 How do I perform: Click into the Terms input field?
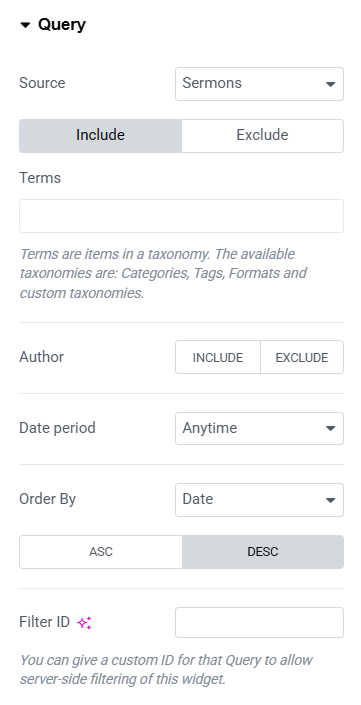click(x=181, y=216)
